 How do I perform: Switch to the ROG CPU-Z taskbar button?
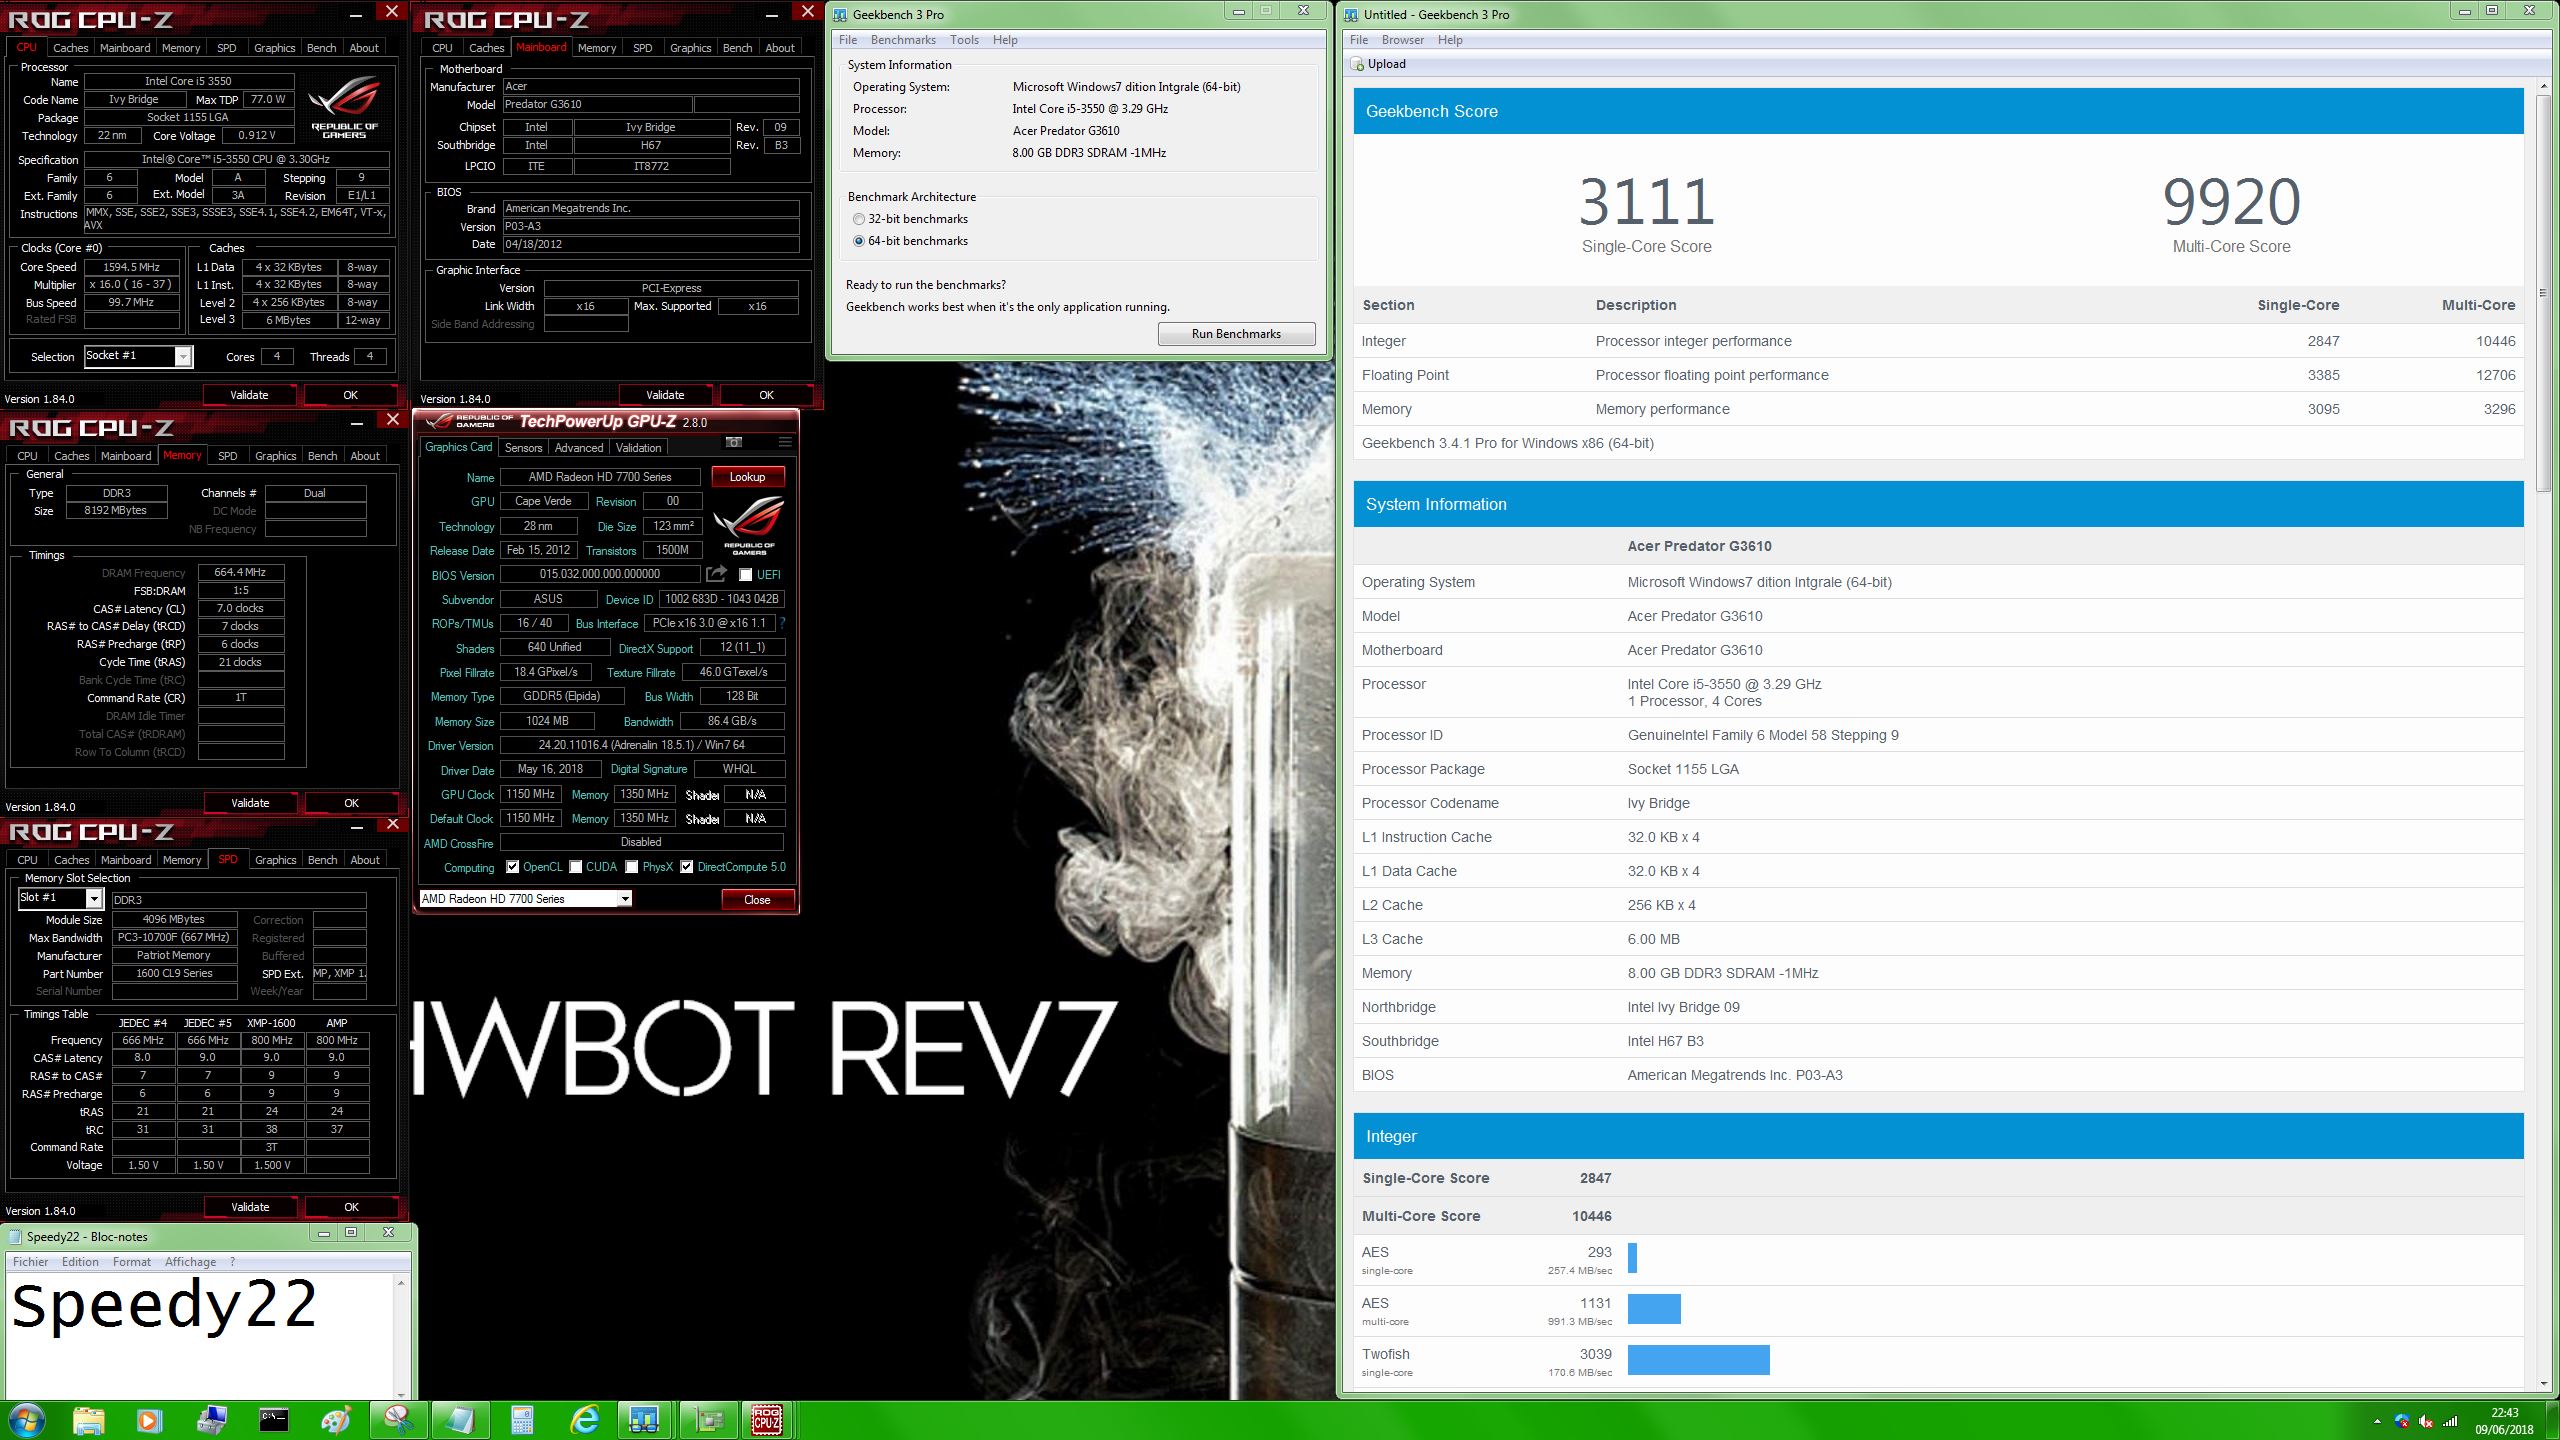pos(767,1420)
